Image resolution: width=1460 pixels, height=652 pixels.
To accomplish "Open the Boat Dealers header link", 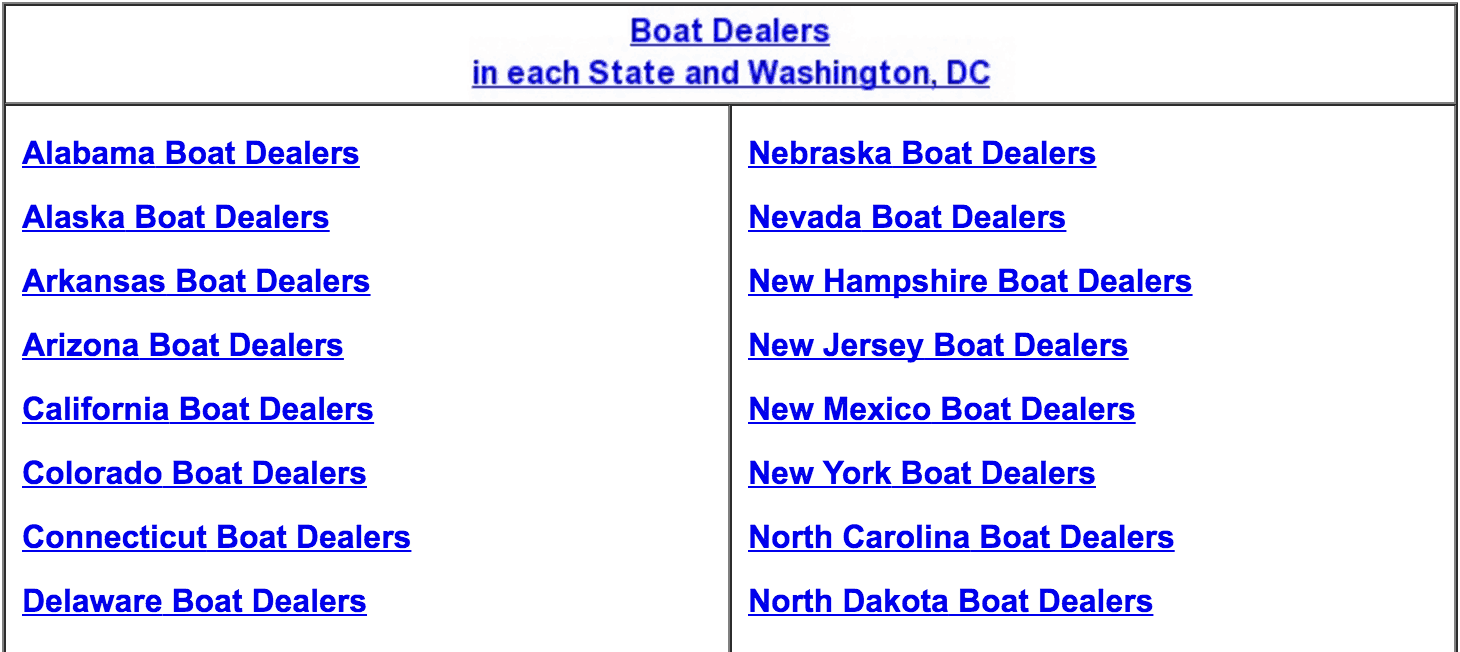I will (x=730, y=31).
